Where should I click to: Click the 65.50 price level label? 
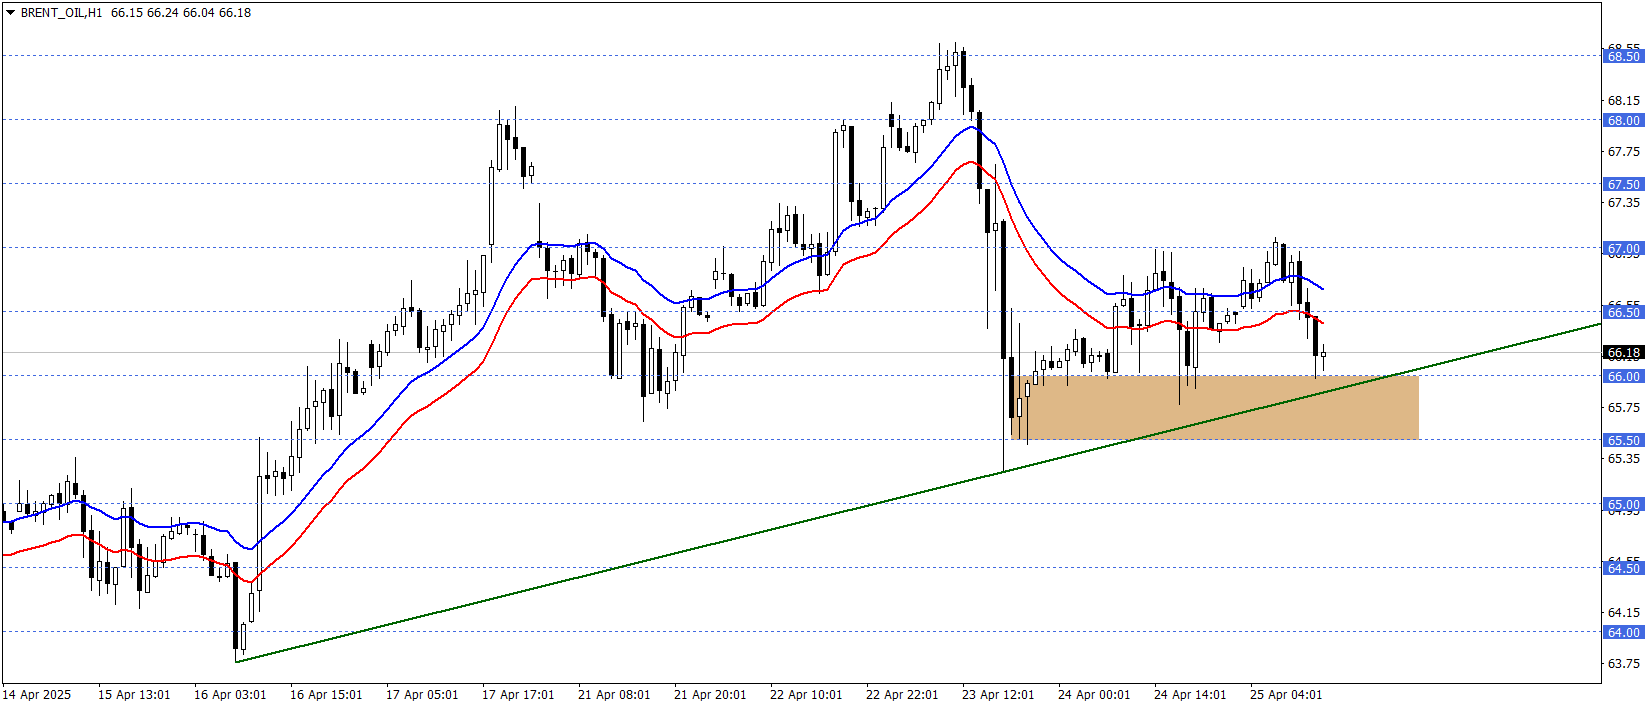coord(1623,440)
